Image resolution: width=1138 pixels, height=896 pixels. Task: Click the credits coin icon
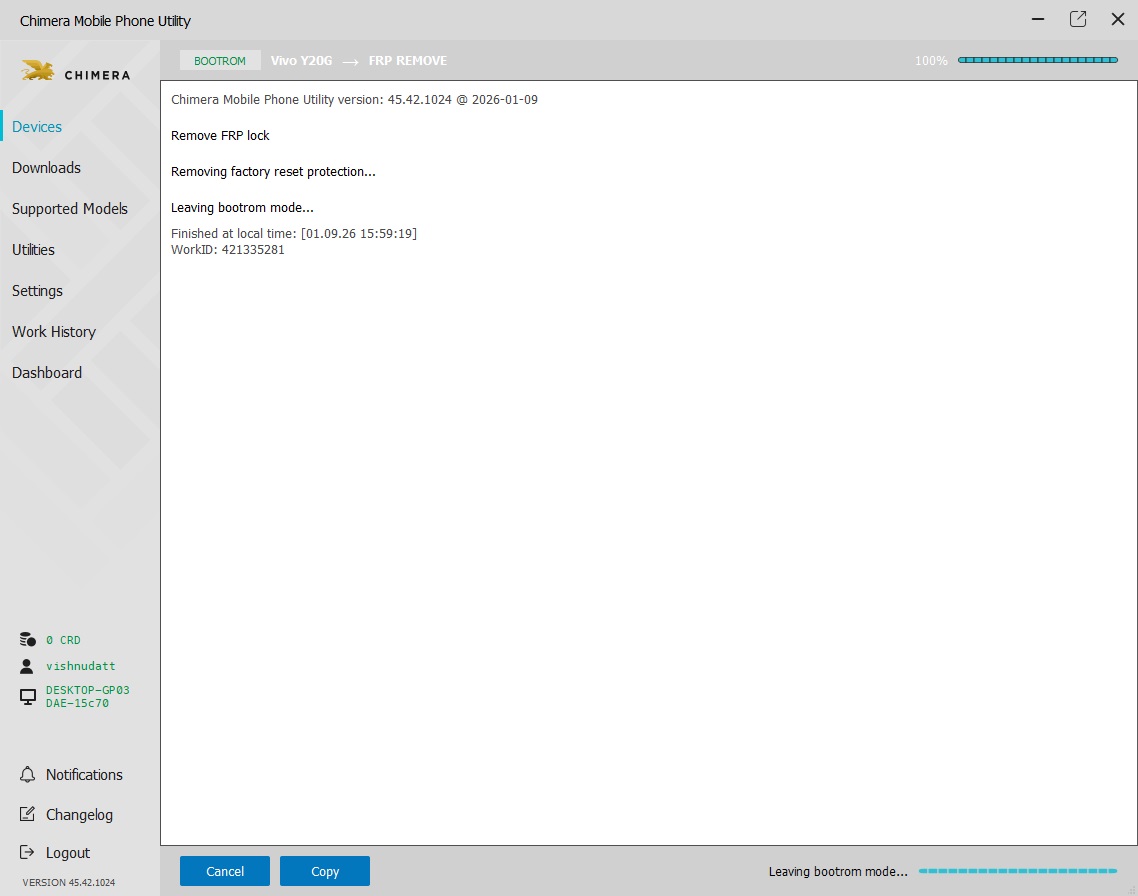[x=28, y=639]
